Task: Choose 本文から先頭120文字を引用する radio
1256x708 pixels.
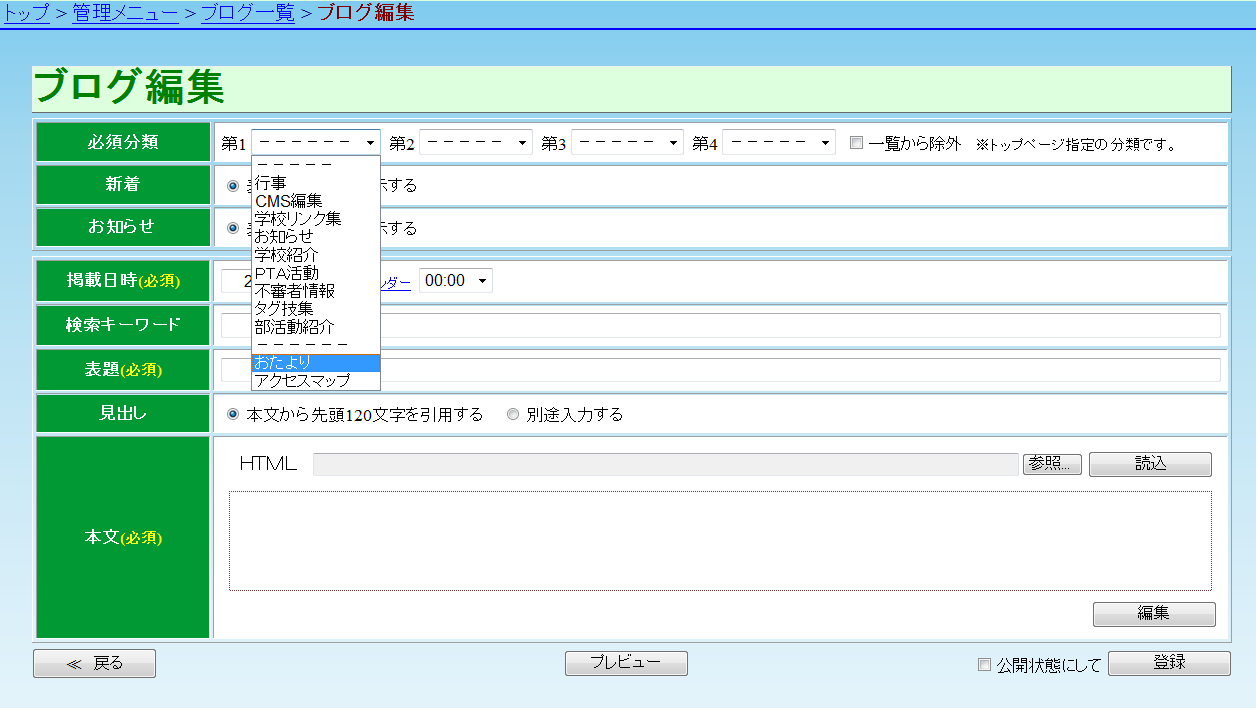Action: [x=233, y=414]
